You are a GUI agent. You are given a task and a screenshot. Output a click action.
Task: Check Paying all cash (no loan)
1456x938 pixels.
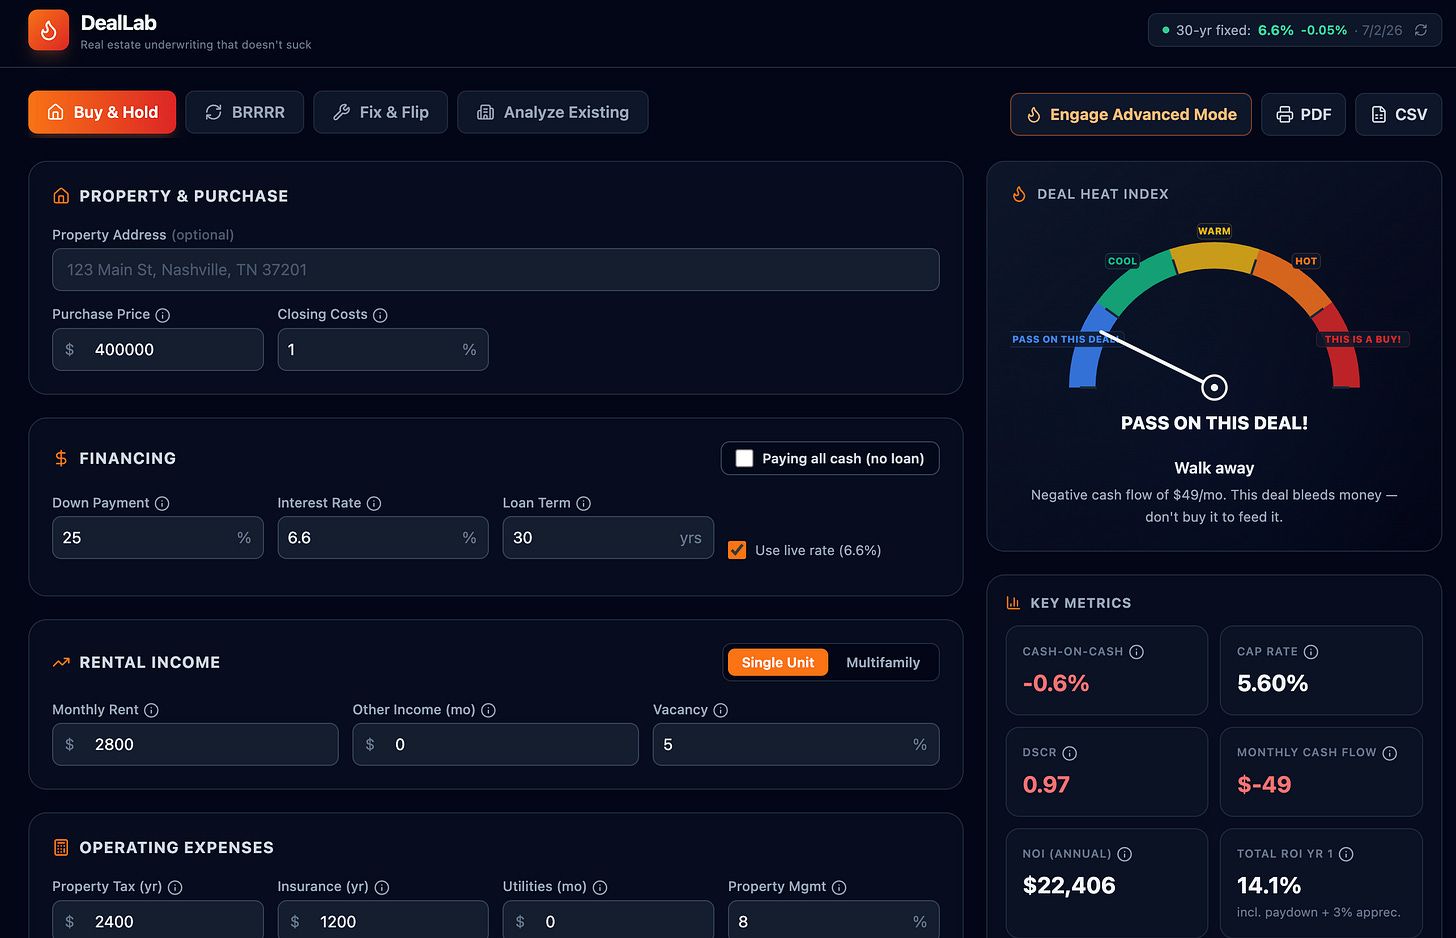coord(744,458)
